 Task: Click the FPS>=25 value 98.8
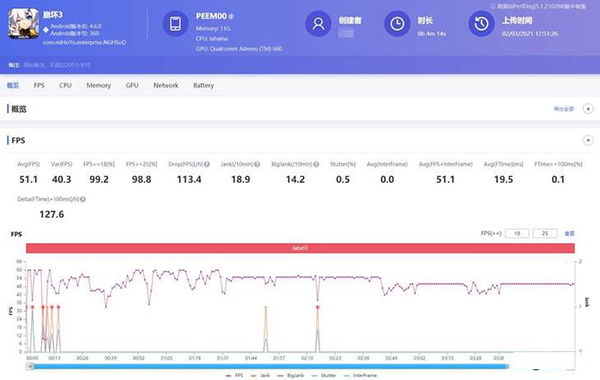[x=142, y=179]
